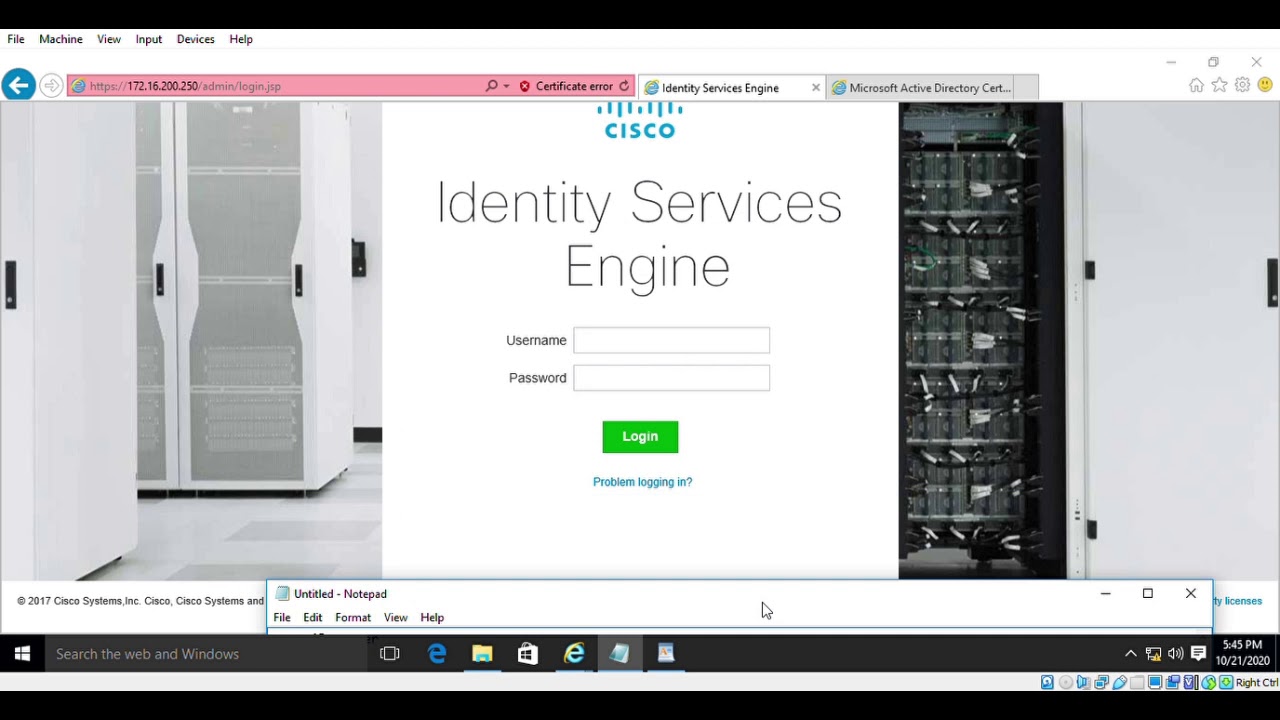The image size is (1280, 720).
Task: Open Notepad Help menu
Action: point(432,618)
